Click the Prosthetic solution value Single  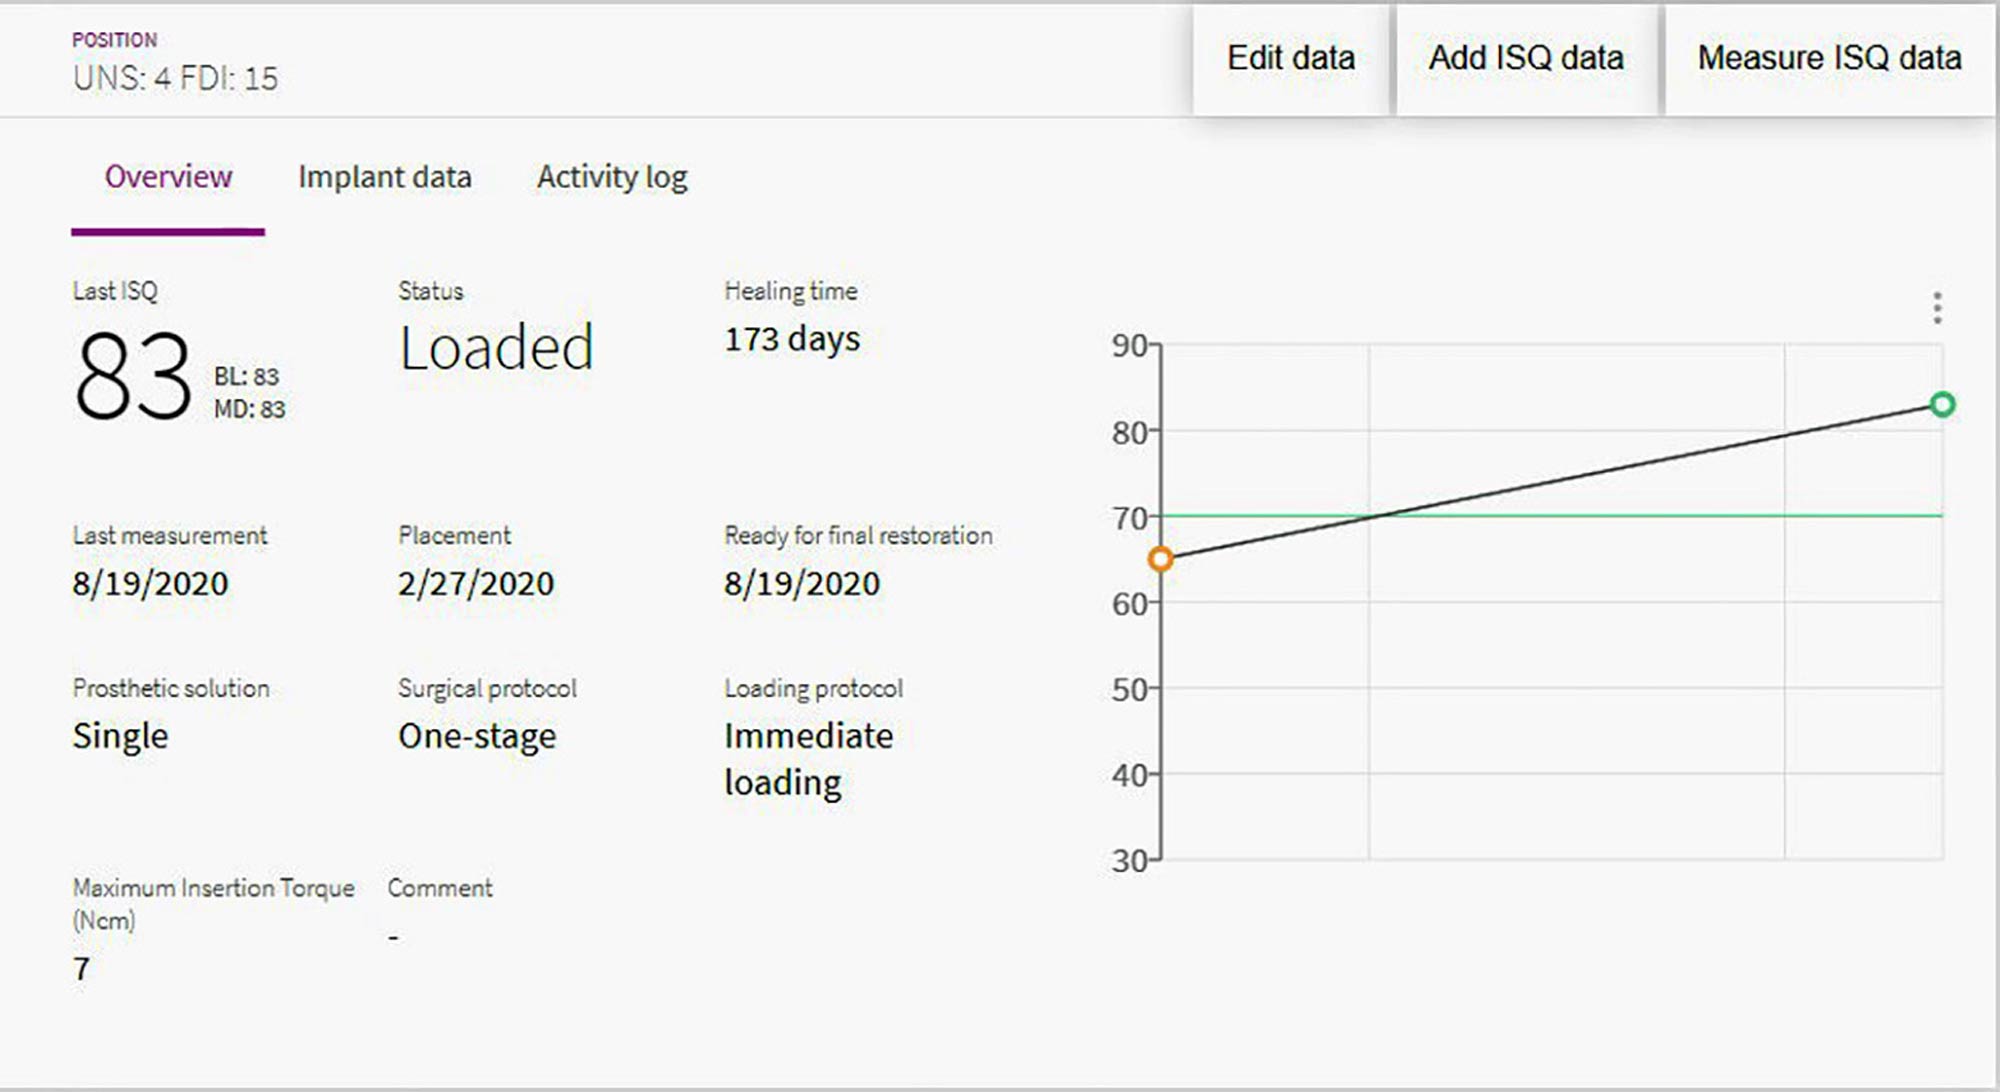point(120,737)
